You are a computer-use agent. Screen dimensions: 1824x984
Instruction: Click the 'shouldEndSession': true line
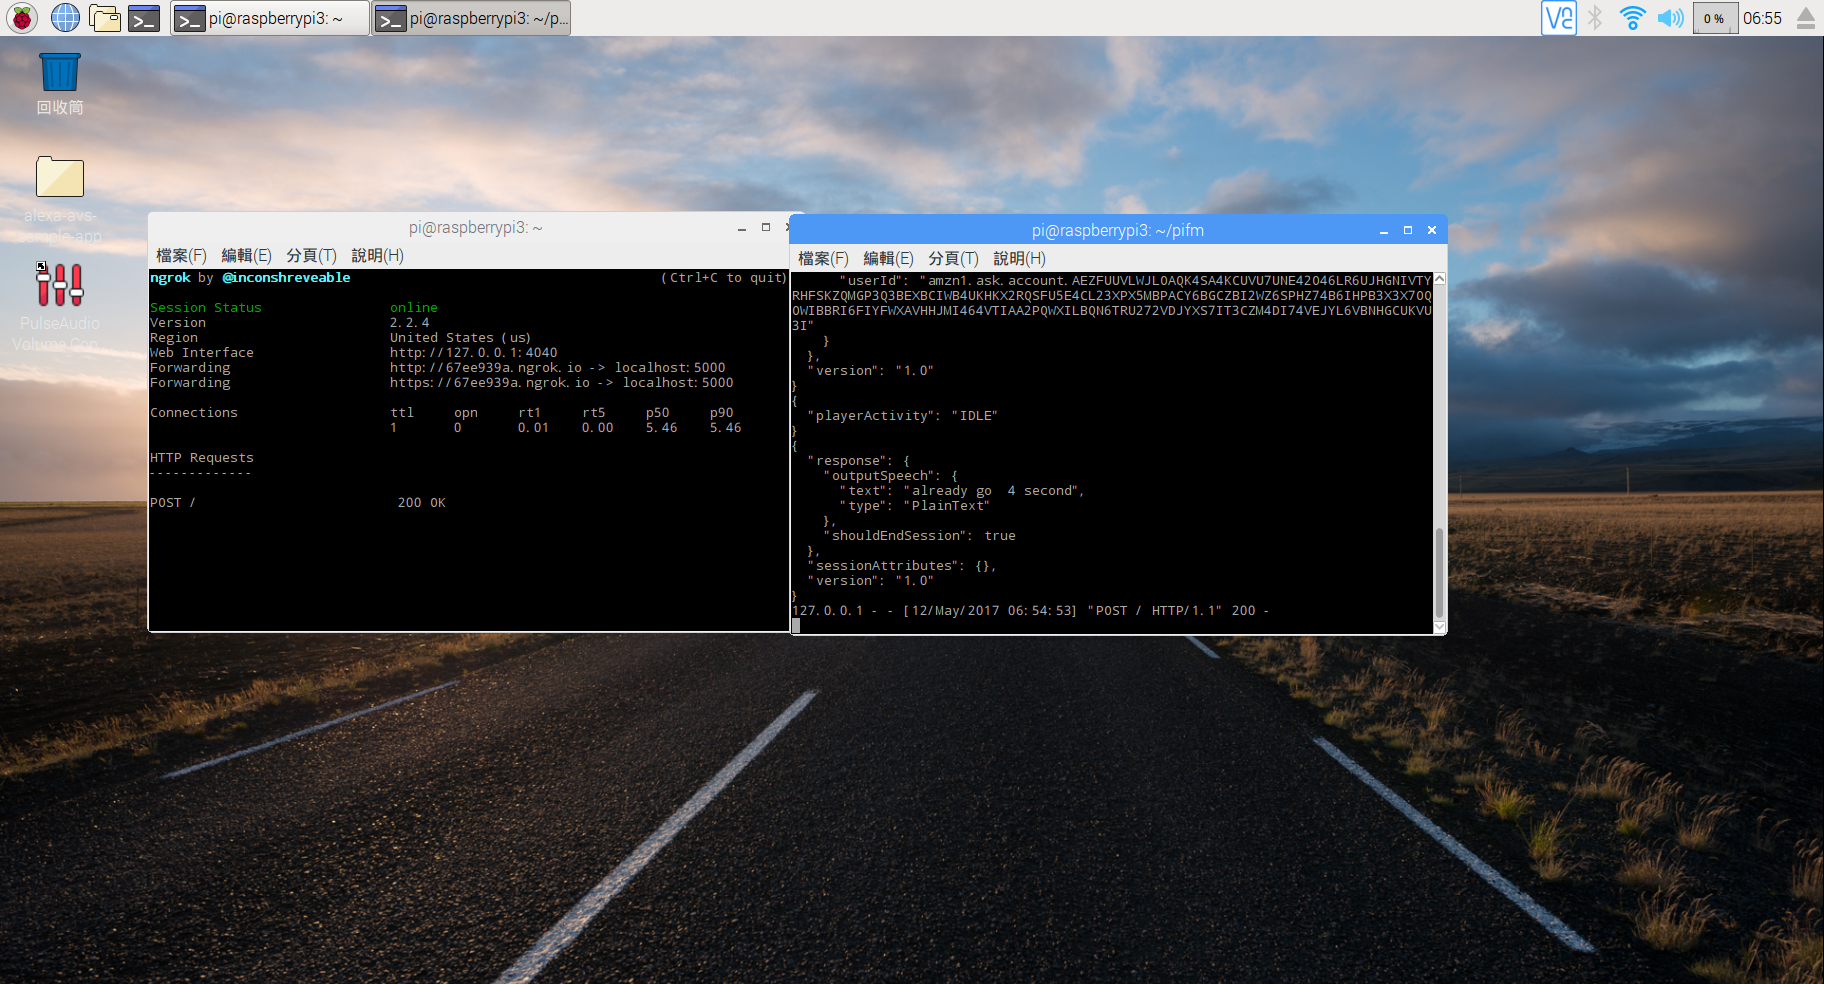[x=920, y=536]
